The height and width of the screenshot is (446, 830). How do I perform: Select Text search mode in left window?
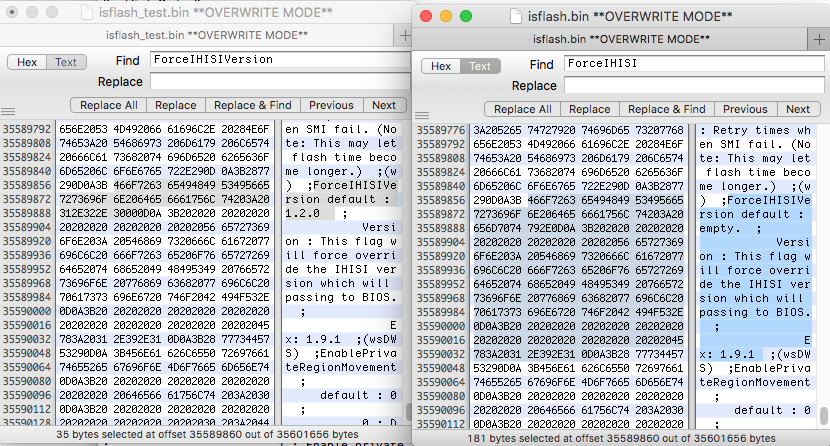(65, 62)
